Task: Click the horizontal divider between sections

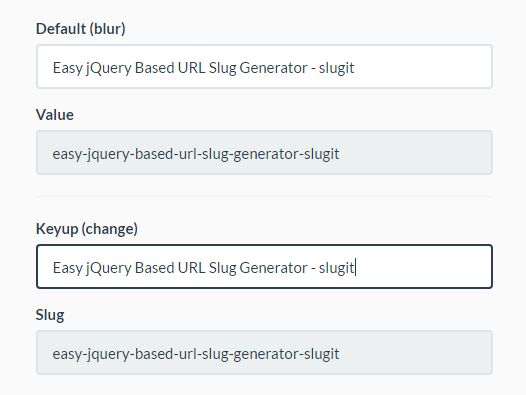Action: tap(264, 197)
